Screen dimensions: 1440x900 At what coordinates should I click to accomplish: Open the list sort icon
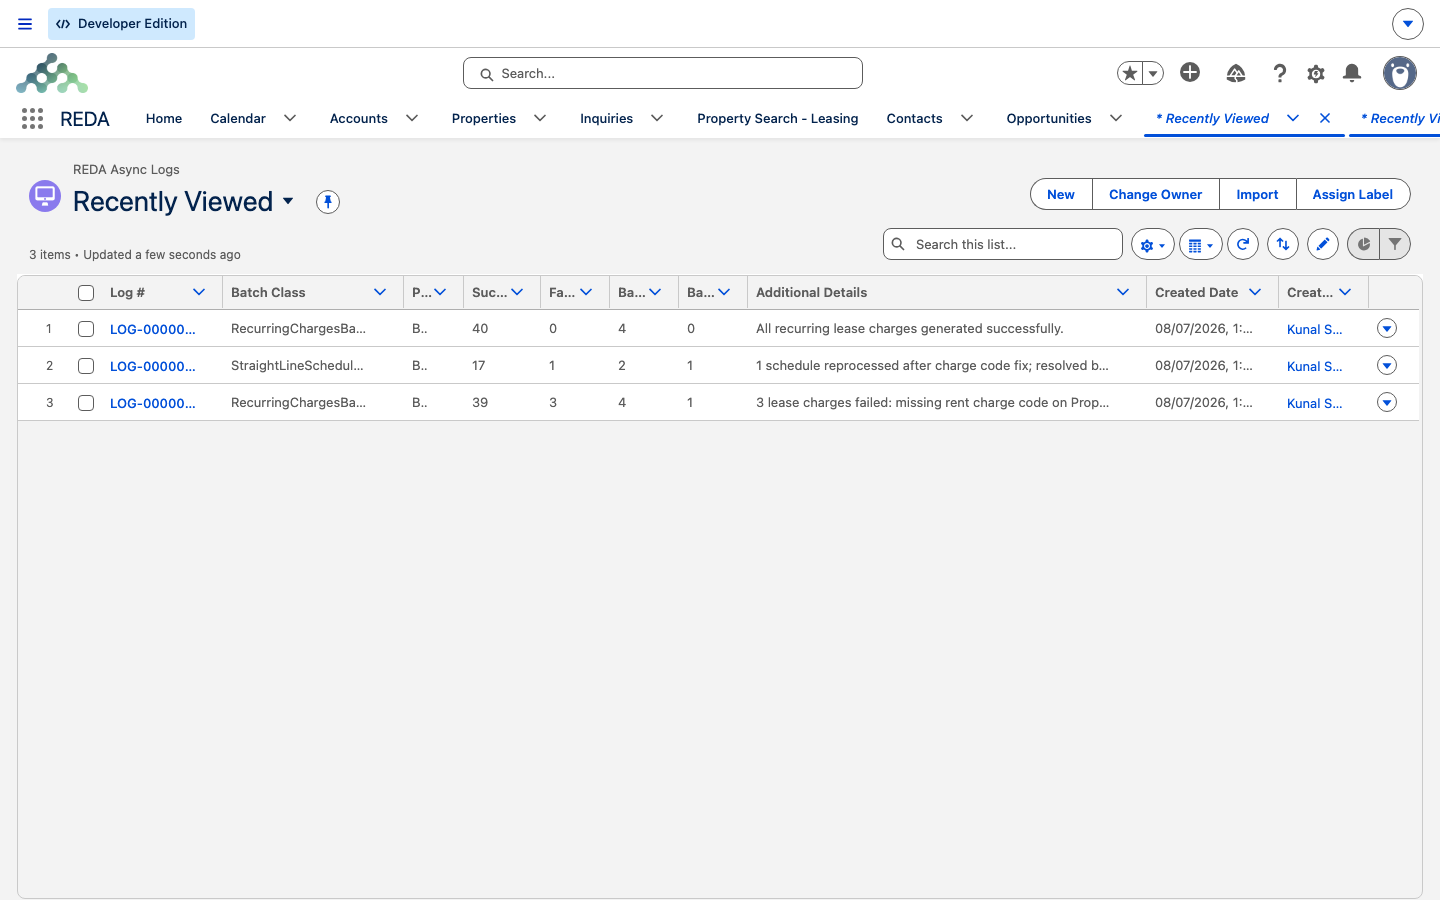pos(1283,244)
